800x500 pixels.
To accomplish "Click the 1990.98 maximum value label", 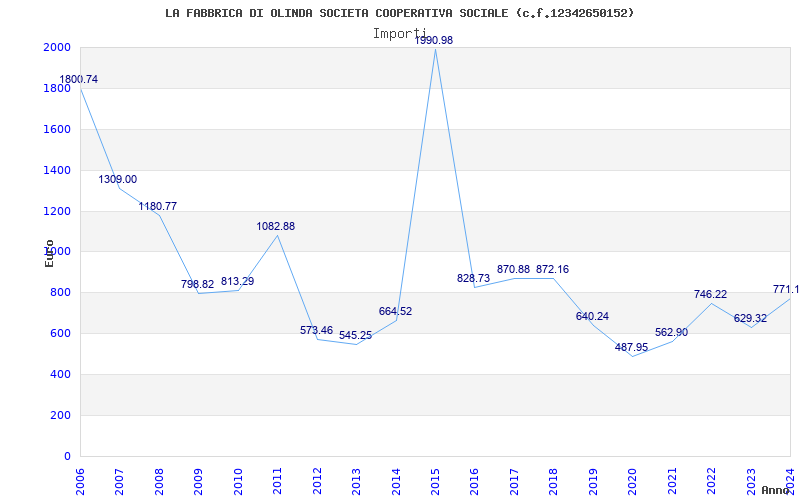I will coord(434,40).
